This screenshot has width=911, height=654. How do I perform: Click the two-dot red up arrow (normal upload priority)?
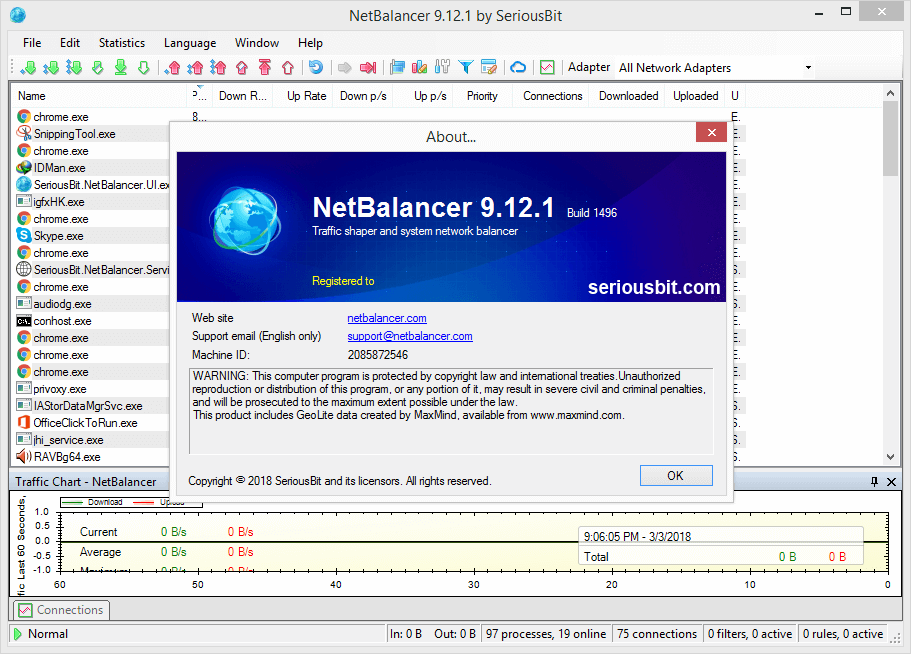coord(195,68)
